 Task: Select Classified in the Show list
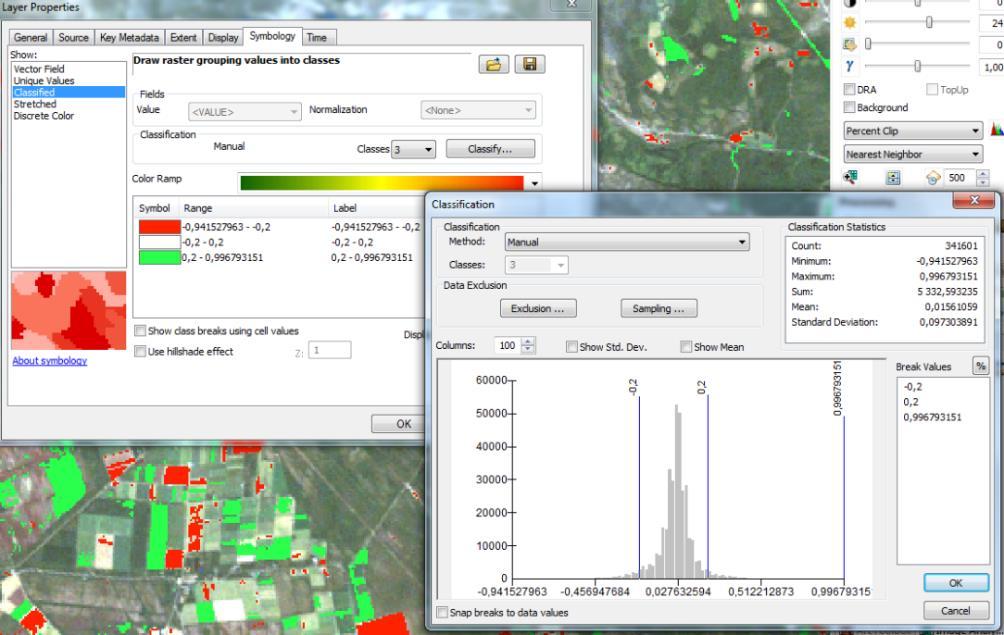click(x=69, y=92)
